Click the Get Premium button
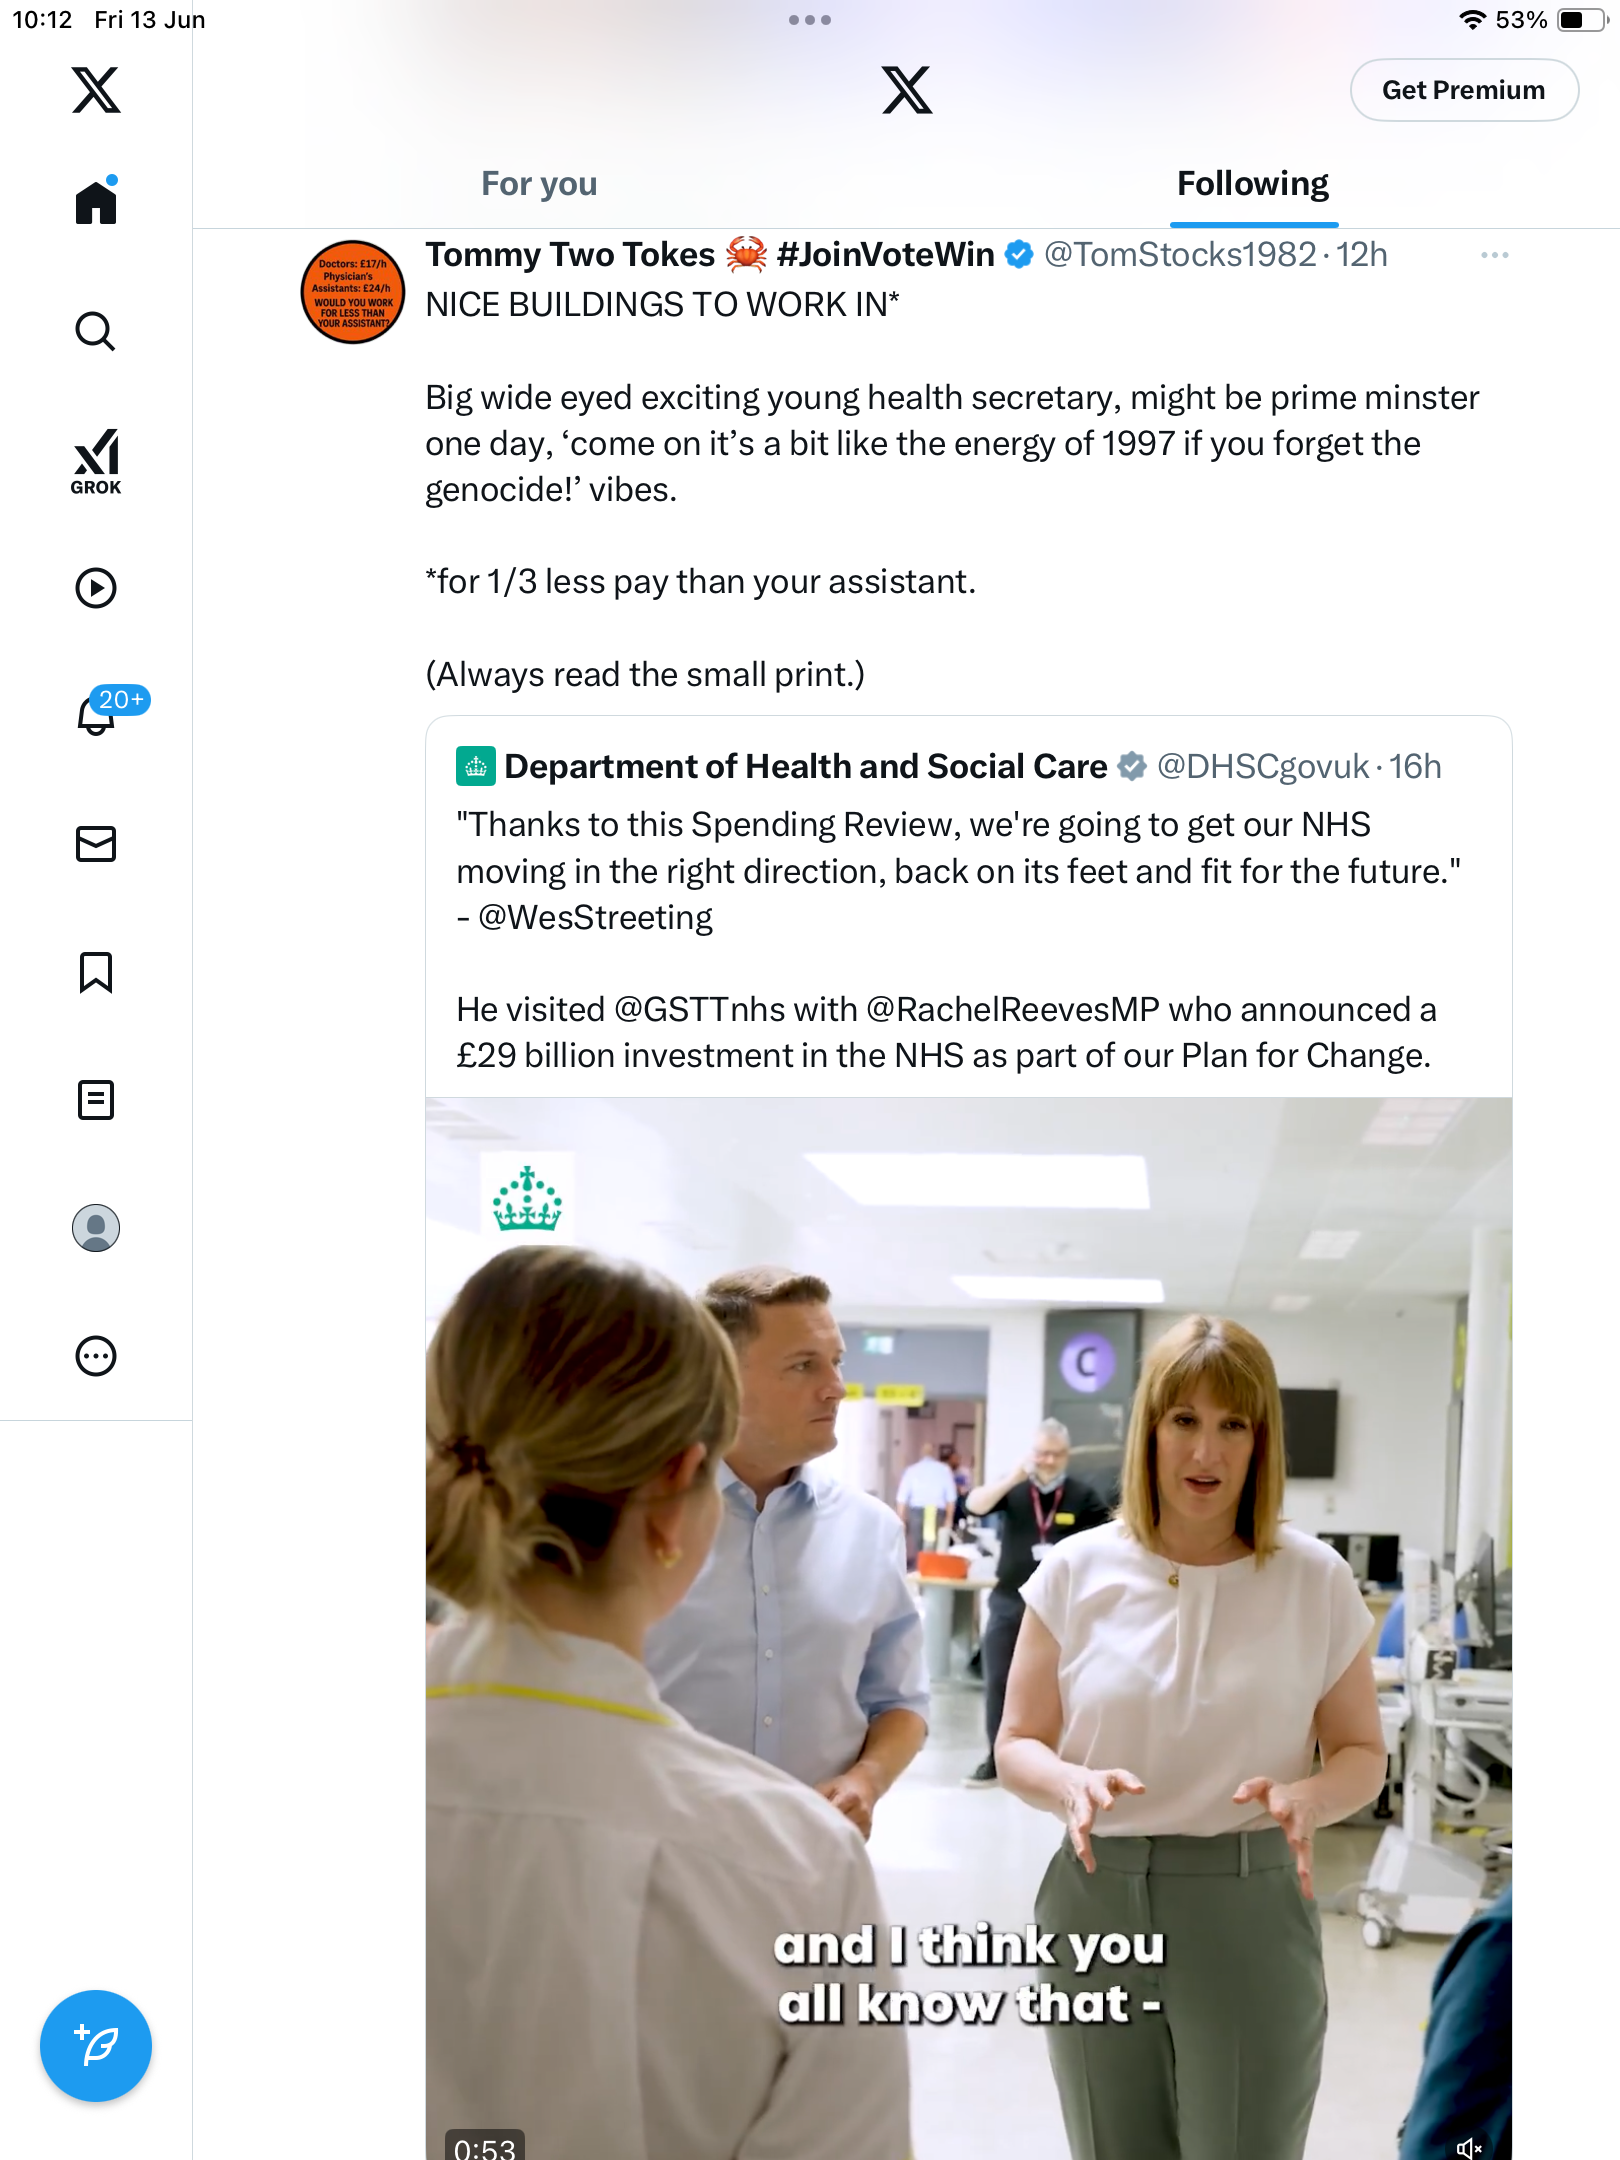This screenshot has height=2160, width=1620. (x=1464, y=90)
